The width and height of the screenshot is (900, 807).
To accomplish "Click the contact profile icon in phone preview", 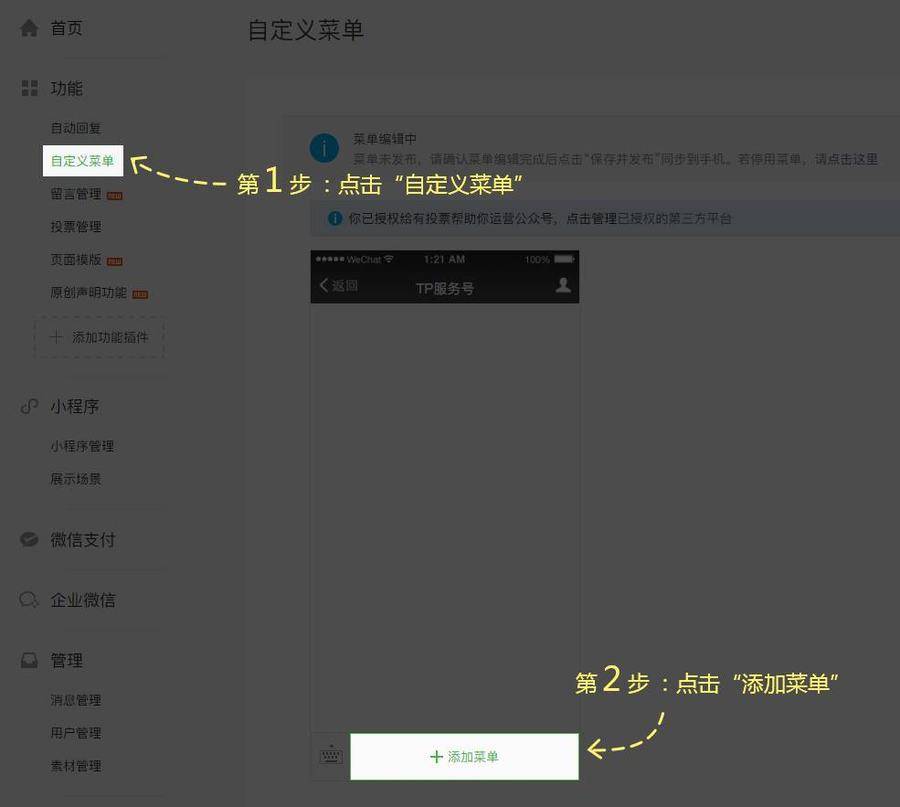I will (563, 285).
